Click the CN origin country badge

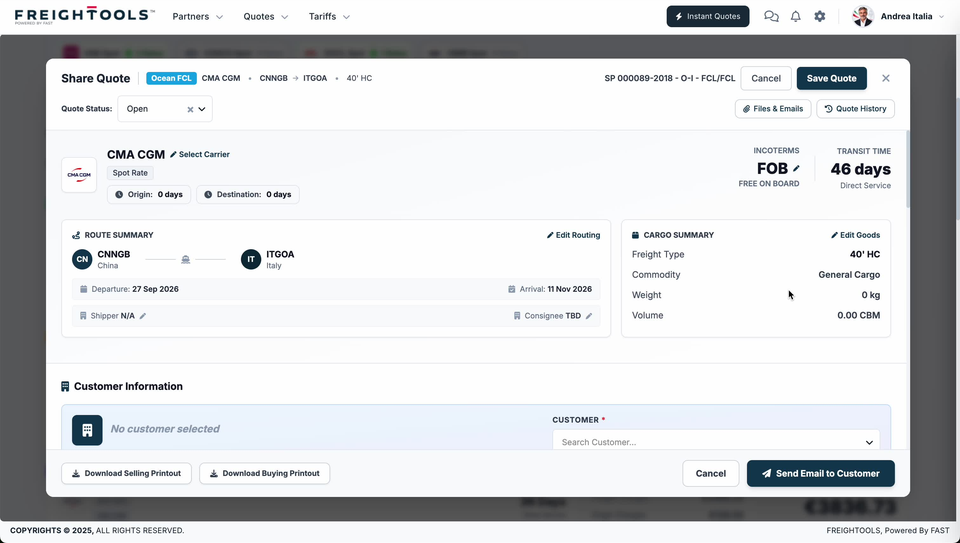coord(82,259)
